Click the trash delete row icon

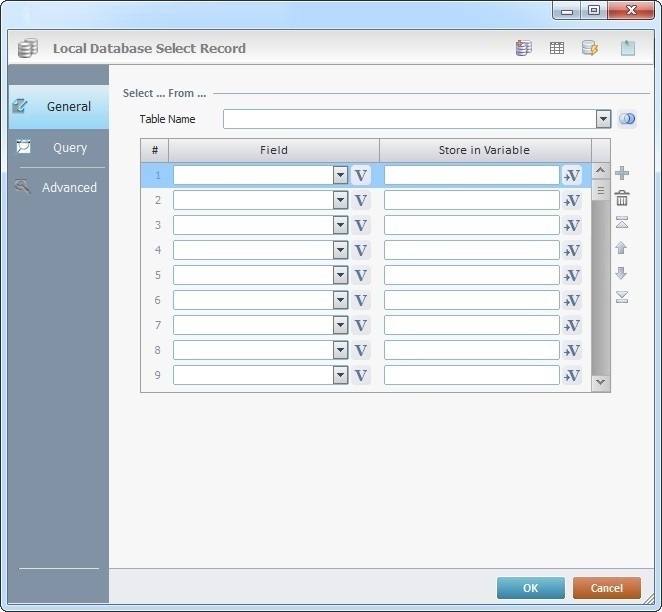(622, 199)
